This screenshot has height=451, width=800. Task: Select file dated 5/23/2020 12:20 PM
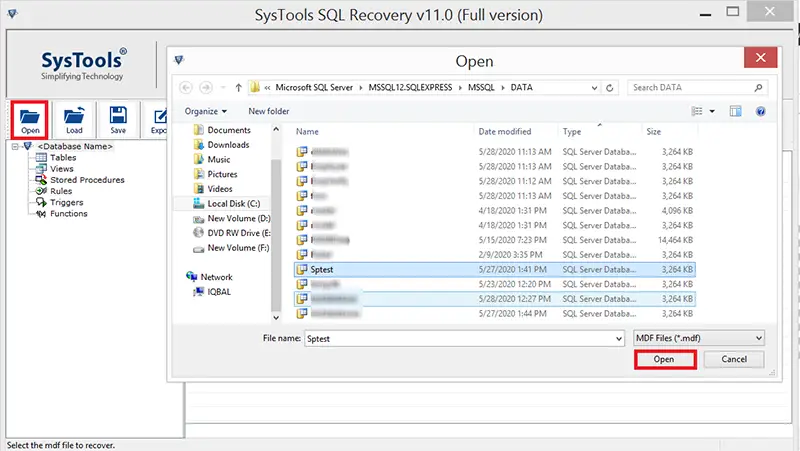pos(494,284)
